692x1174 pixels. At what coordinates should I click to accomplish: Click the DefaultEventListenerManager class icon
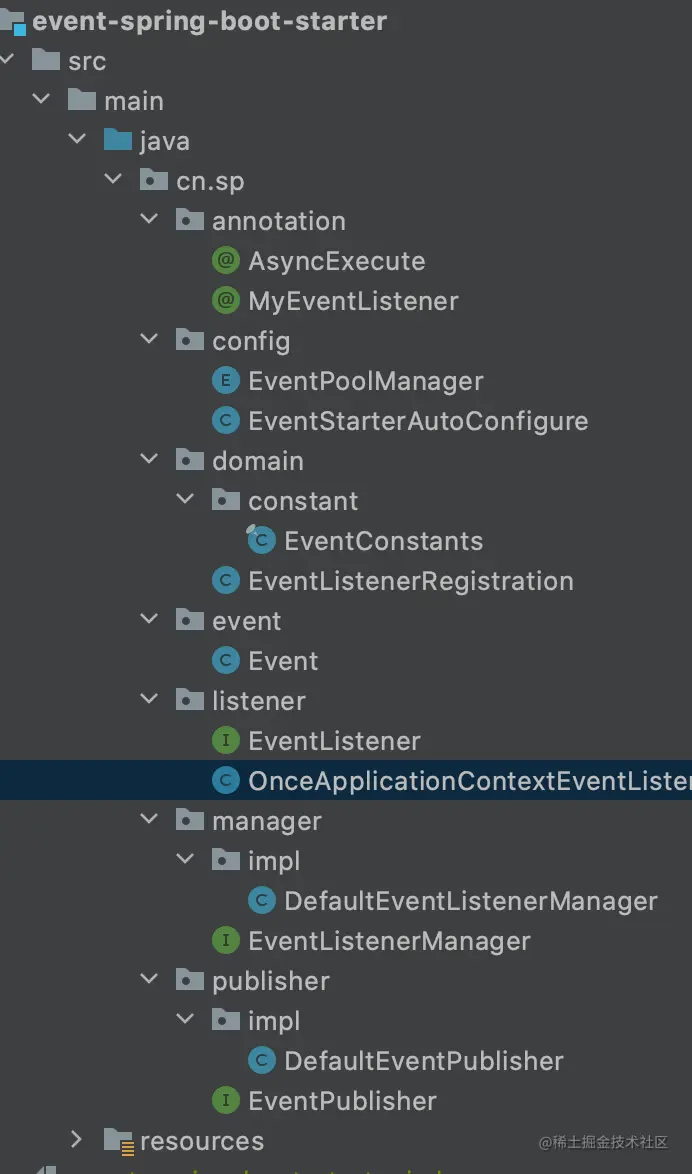261,901
